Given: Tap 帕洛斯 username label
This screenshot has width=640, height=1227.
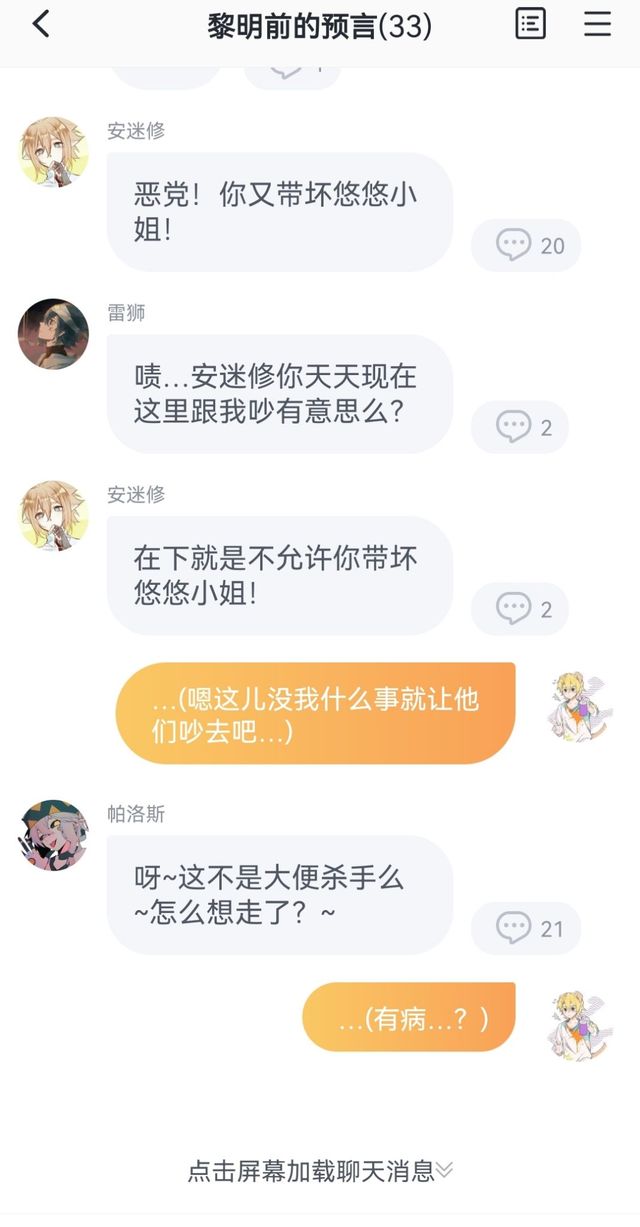Looking at the screenshot, I should click(x=136, y=814).
